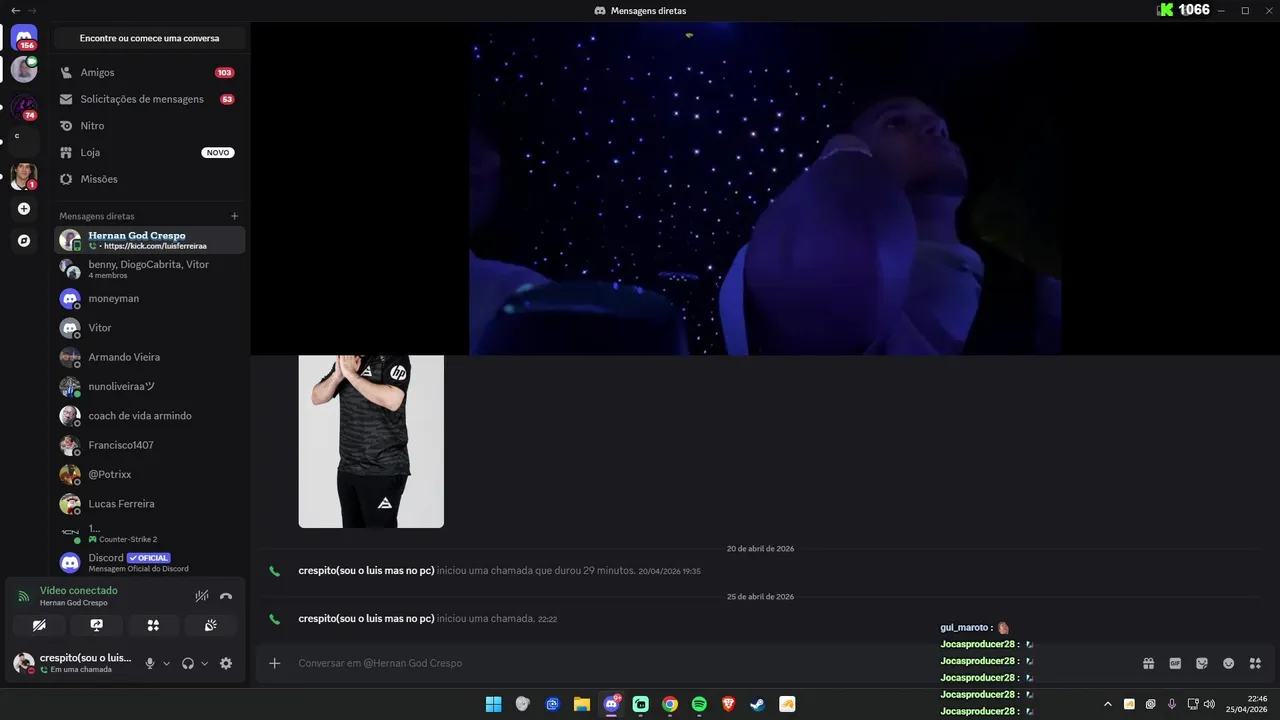Click the video call stream area
Image resolution: width=1280 pixels, height=720 pixels.
(x=765, y=188)
